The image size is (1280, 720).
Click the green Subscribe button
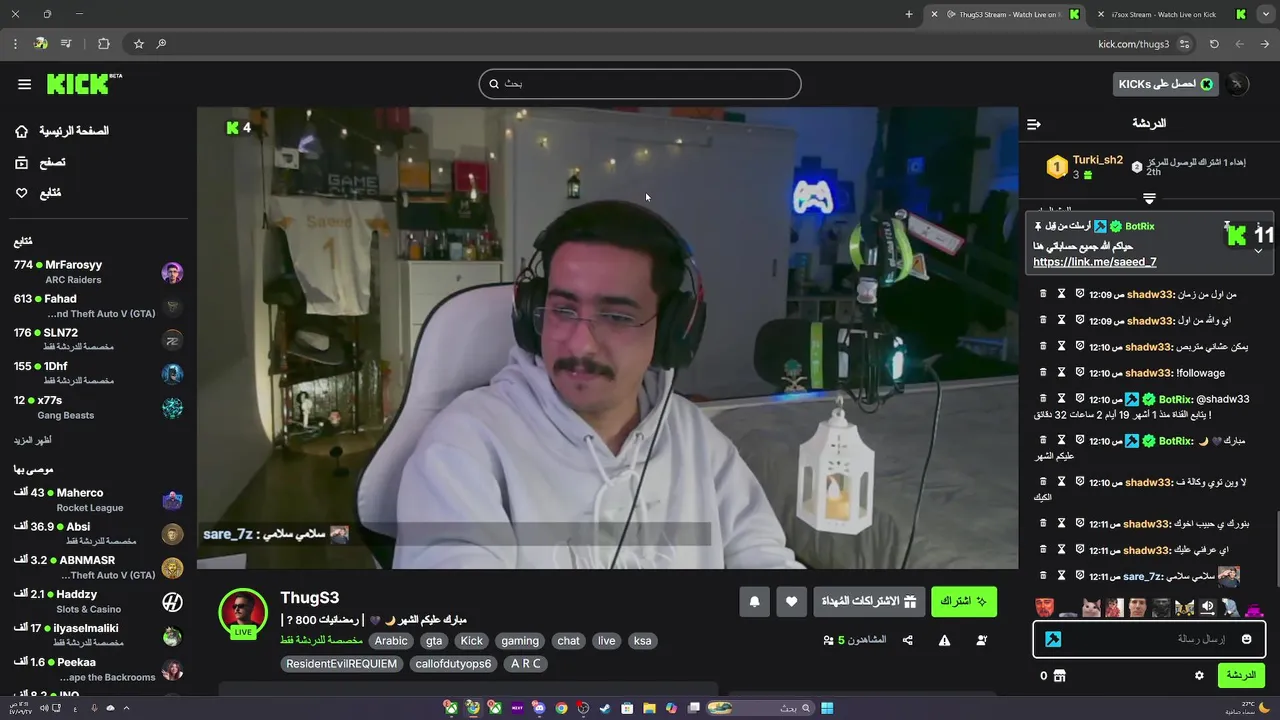click(964, 601)
